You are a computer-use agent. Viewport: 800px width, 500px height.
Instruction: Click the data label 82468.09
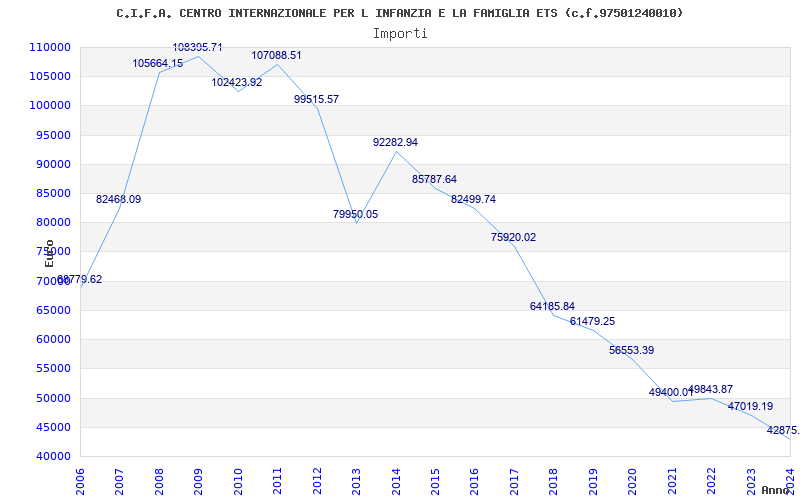[x=118, y=199]
